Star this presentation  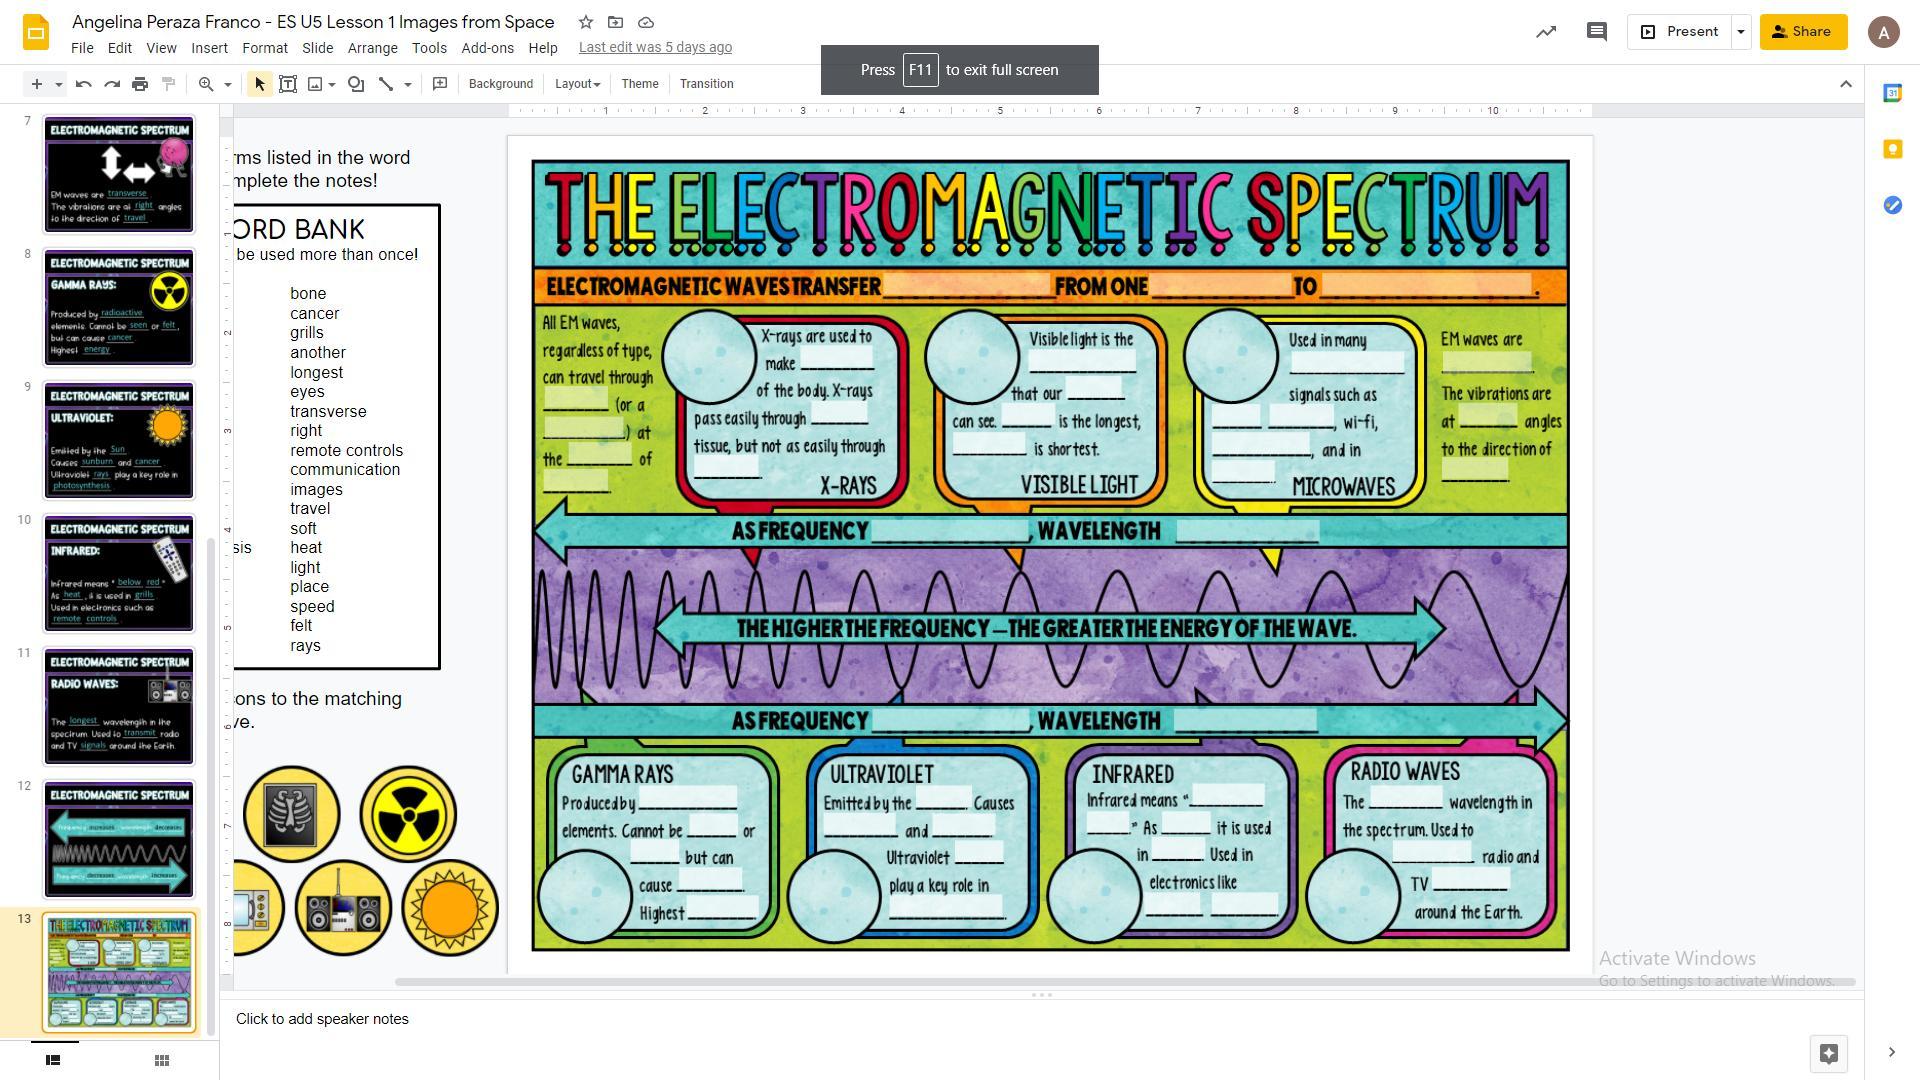[x=586, y=22]
